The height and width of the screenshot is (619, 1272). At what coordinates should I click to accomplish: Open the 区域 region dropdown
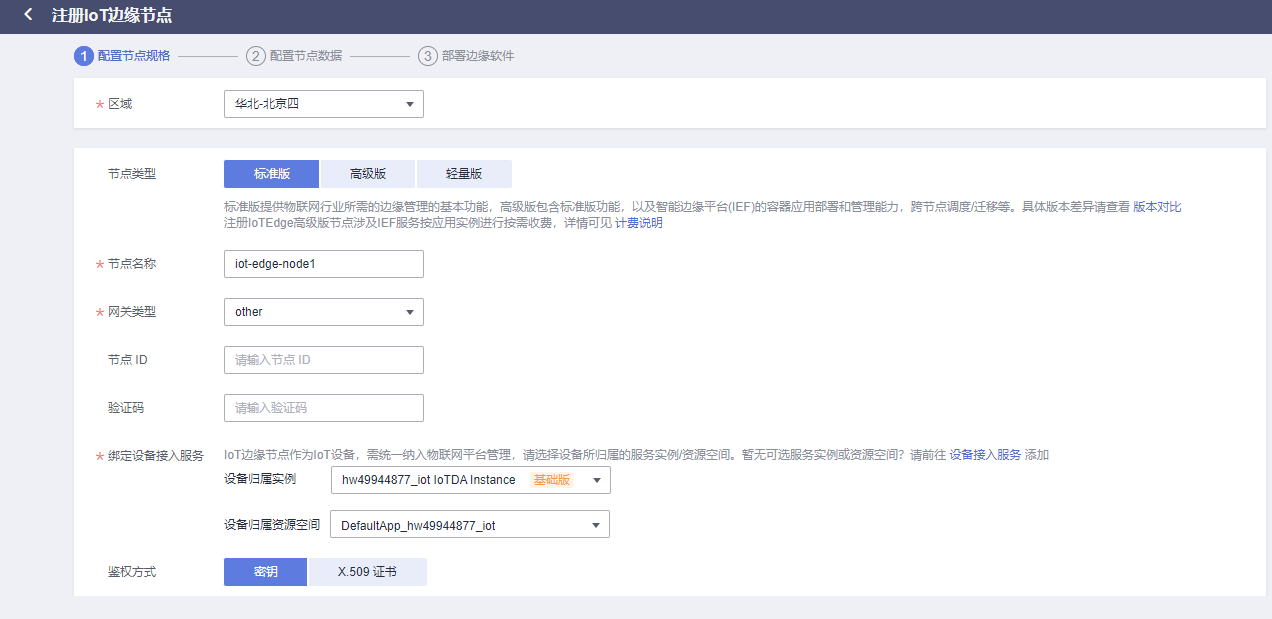324,104
